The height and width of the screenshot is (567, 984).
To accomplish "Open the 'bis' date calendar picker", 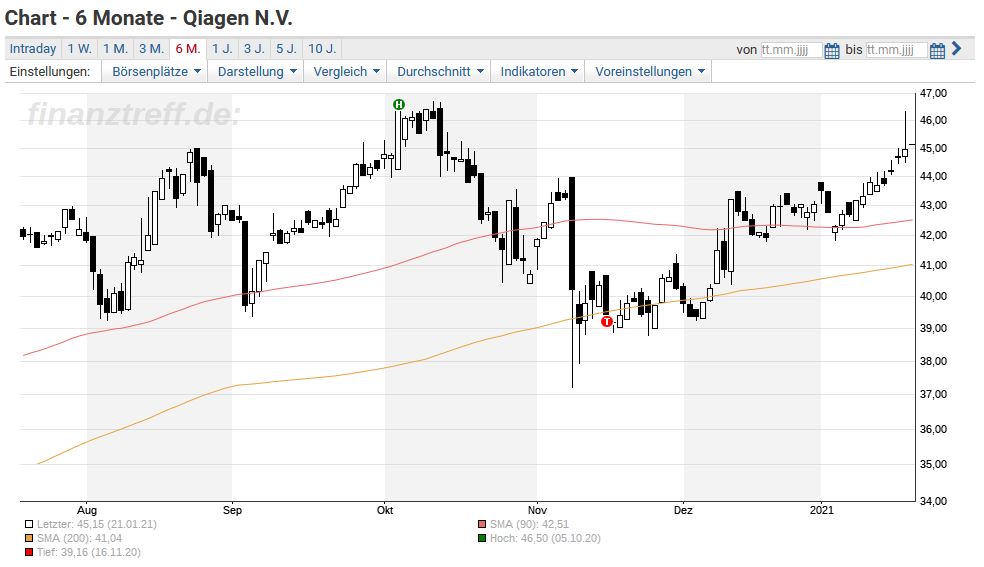I will [x=937, y=50].
